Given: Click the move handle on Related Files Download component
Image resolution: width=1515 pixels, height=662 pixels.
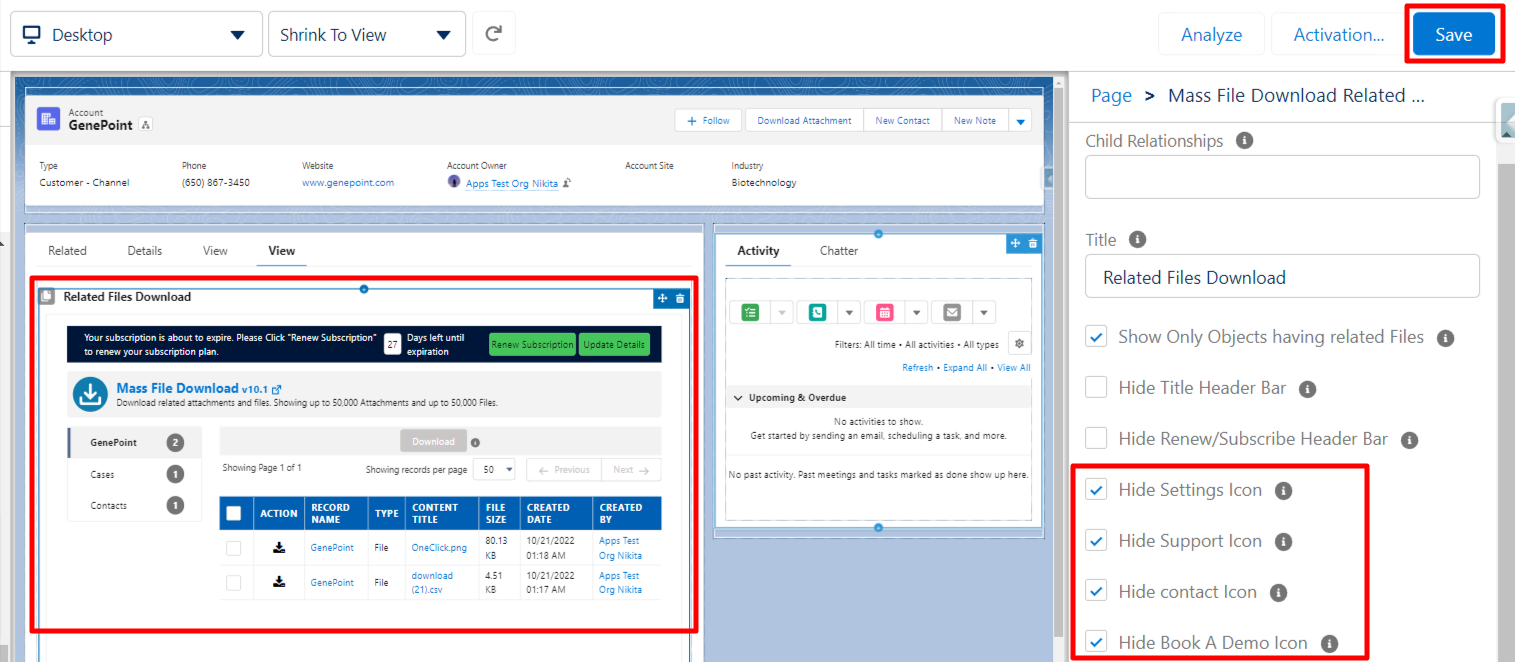Looking at the screenshot, I should 662,298.
